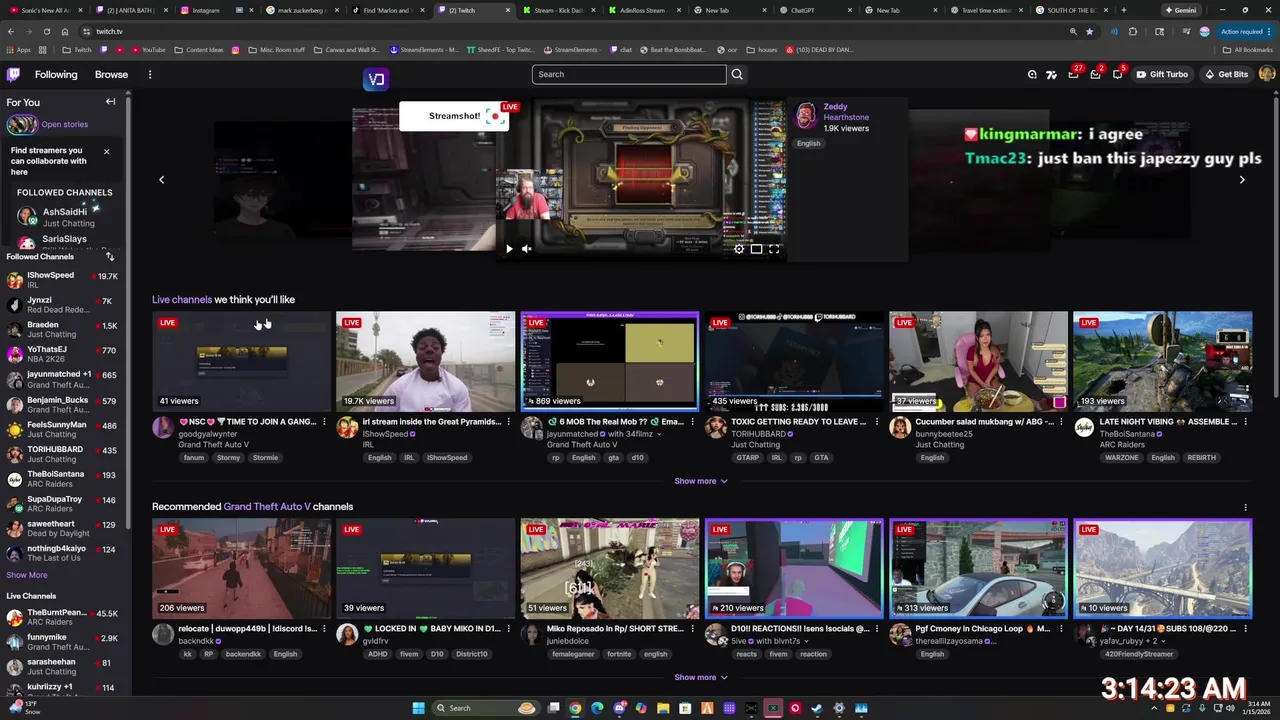The image size is (1280, 720).
Task: Open the user profile avatar menu
Action: click(x=1267, y=74)
